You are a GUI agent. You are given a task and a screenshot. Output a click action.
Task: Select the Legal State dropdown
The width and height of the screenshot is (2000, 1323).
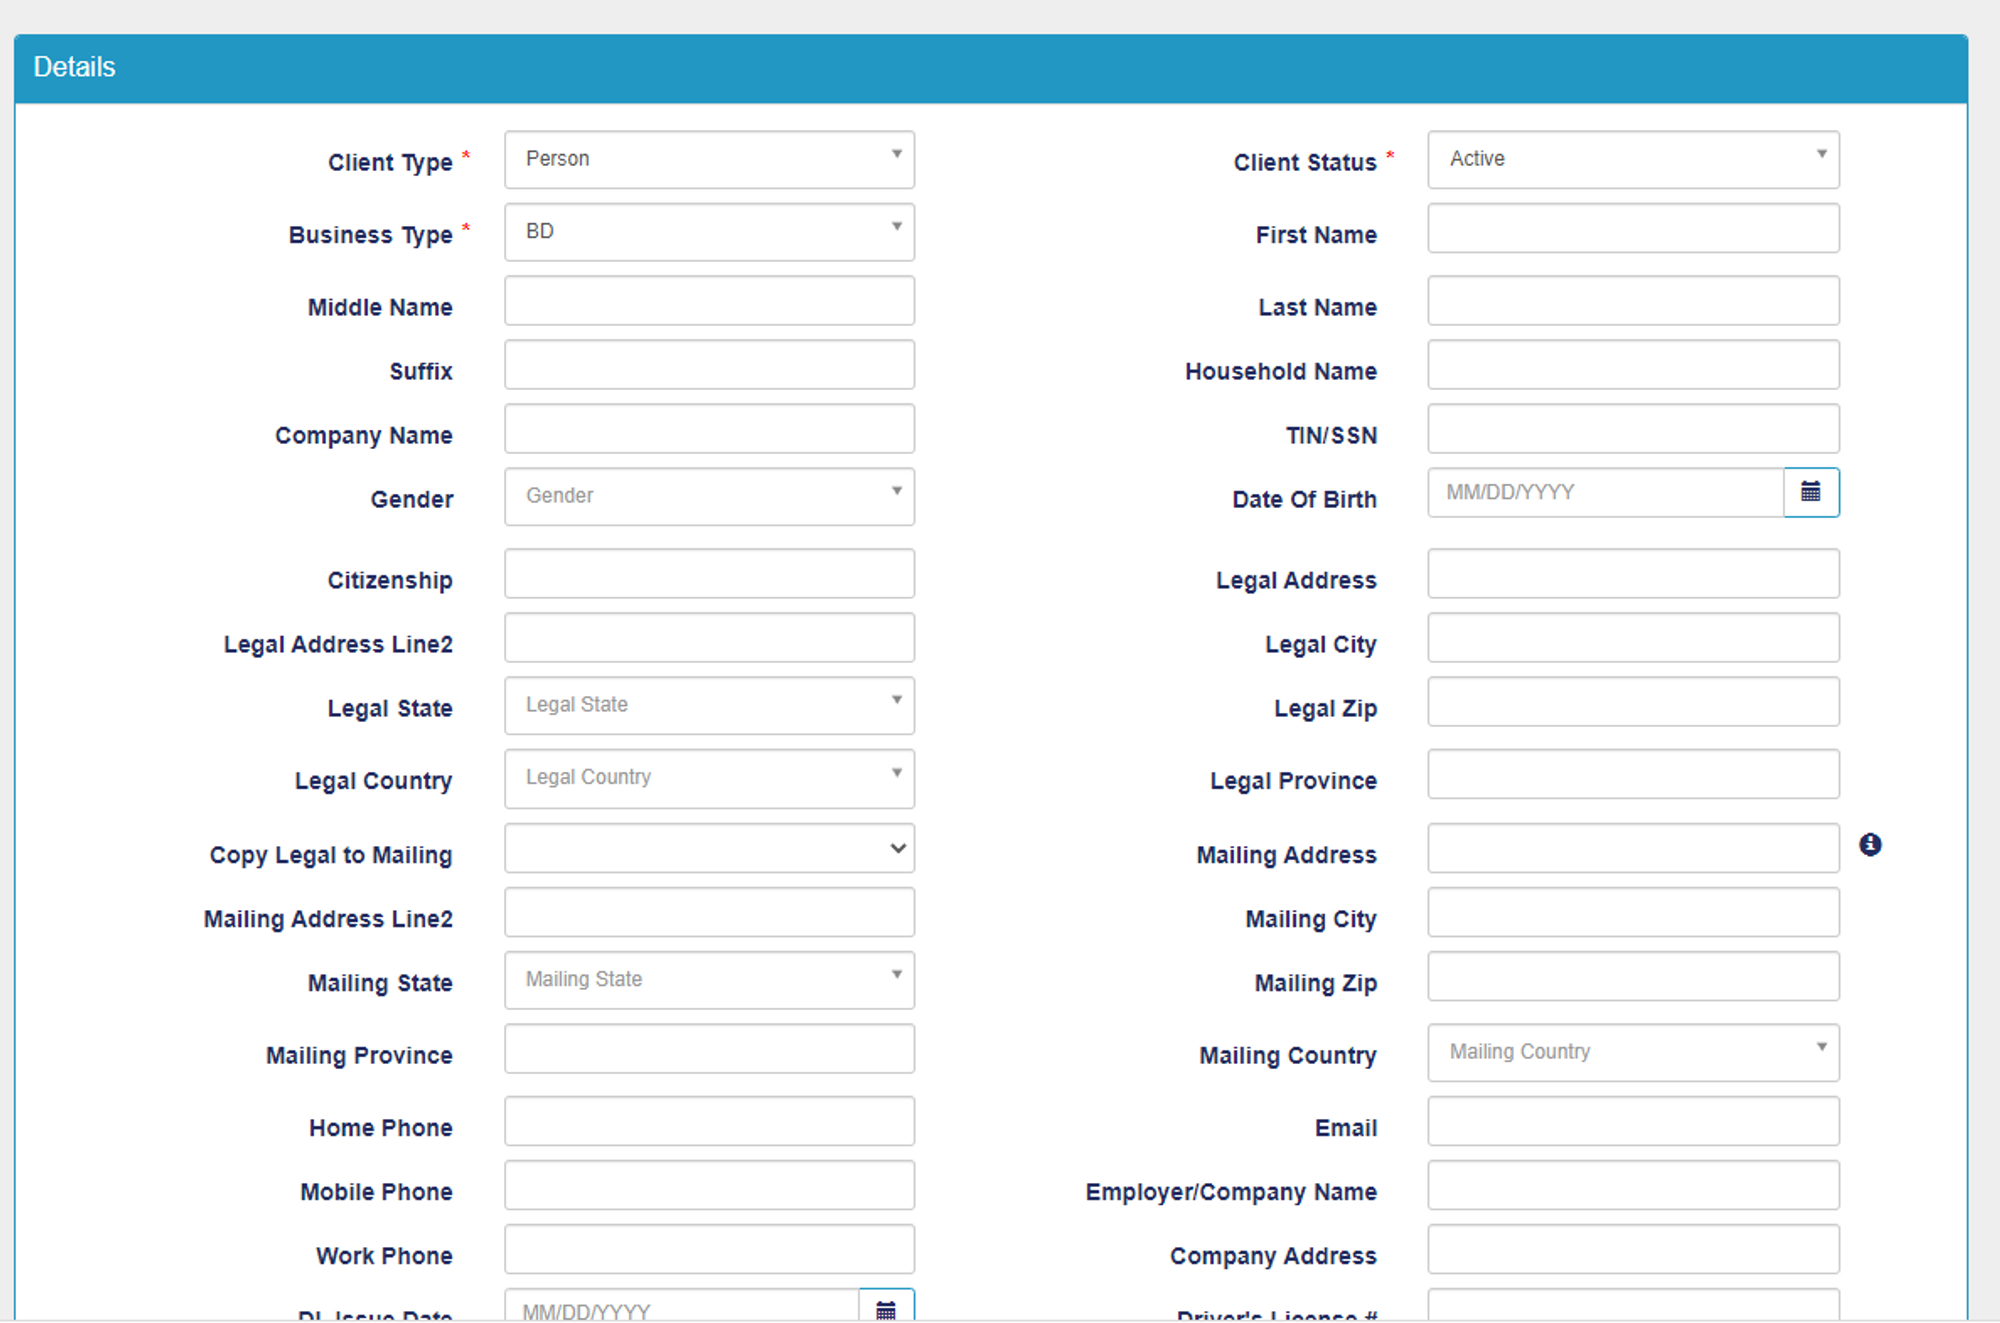point(709,705)
